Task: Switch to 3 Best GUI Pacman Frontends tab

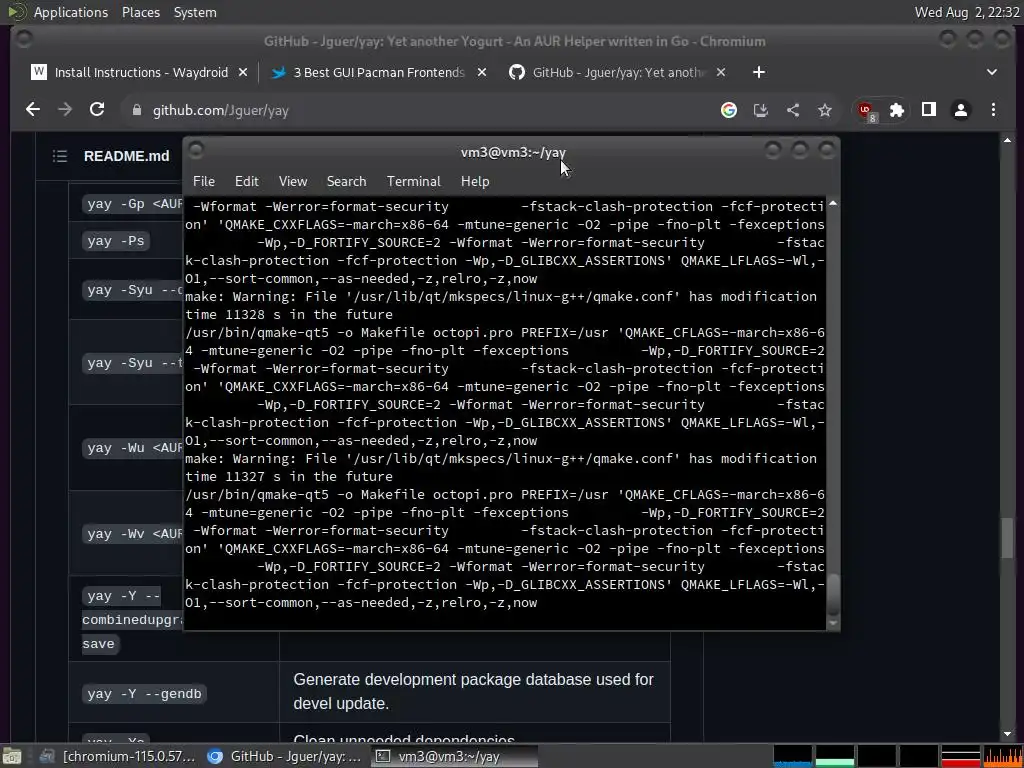Action: pyautogui.click(x=379, y=72)
